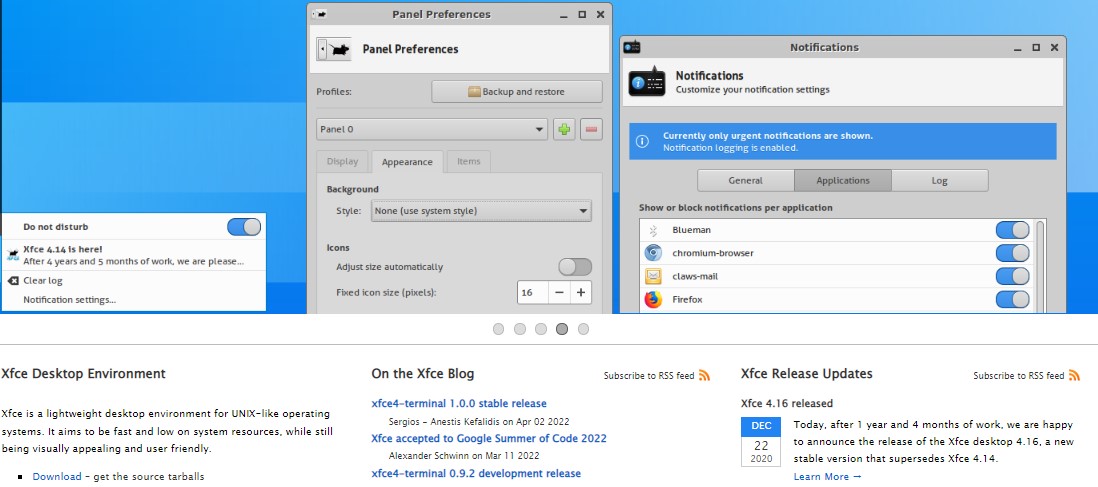Toggle Firefox notifications switch

(x=1013, y=299)
